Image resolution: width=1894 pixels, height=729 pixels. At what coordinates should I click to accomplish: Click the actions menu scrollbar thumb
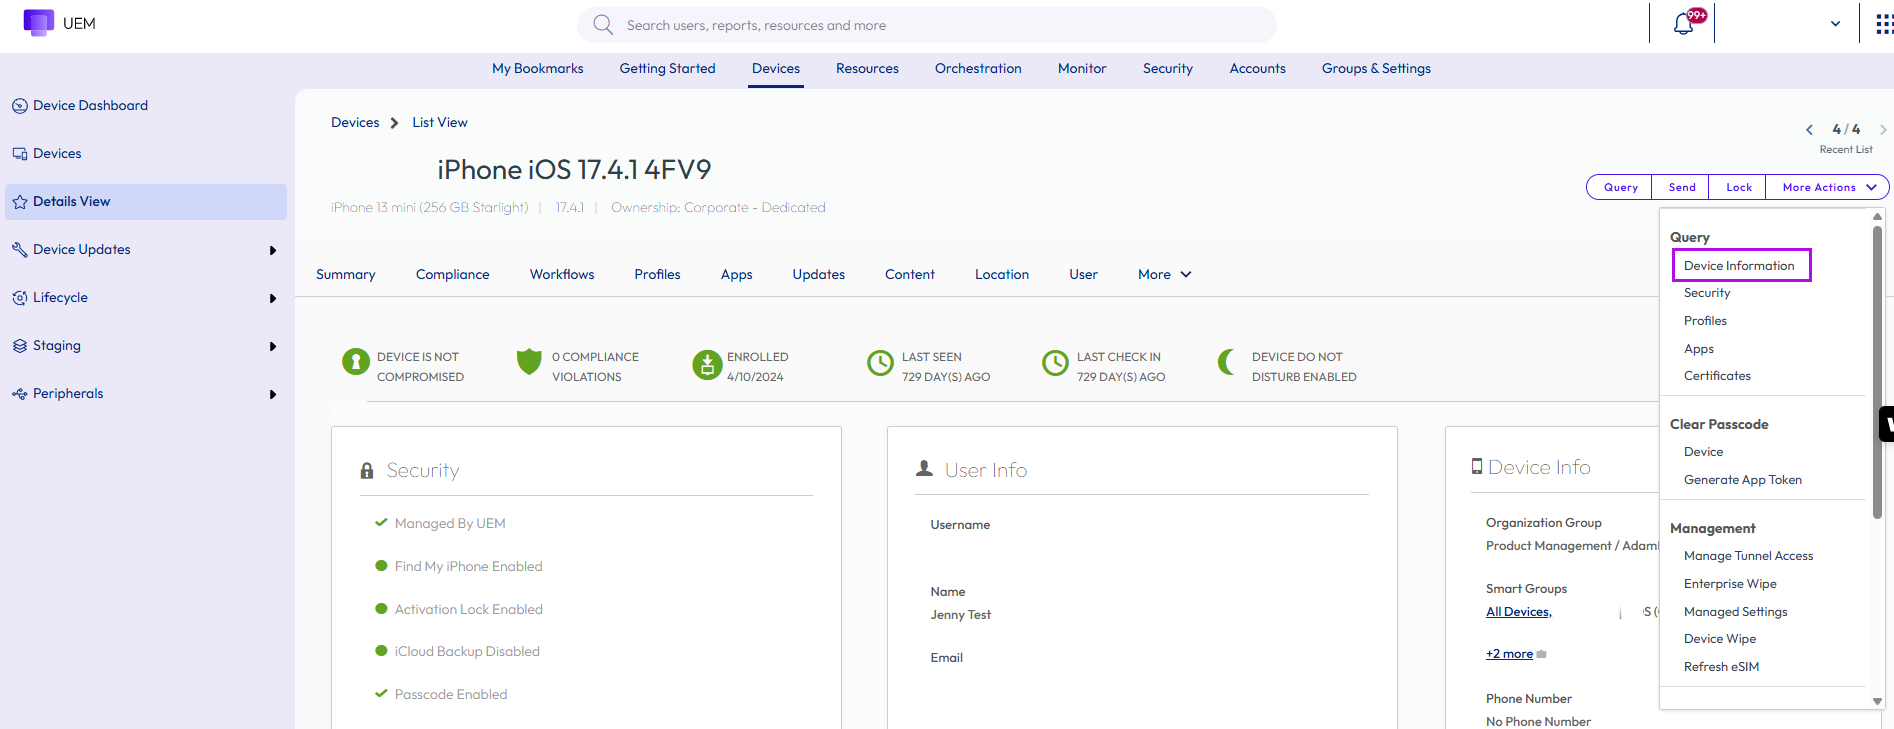point(1877,372)
